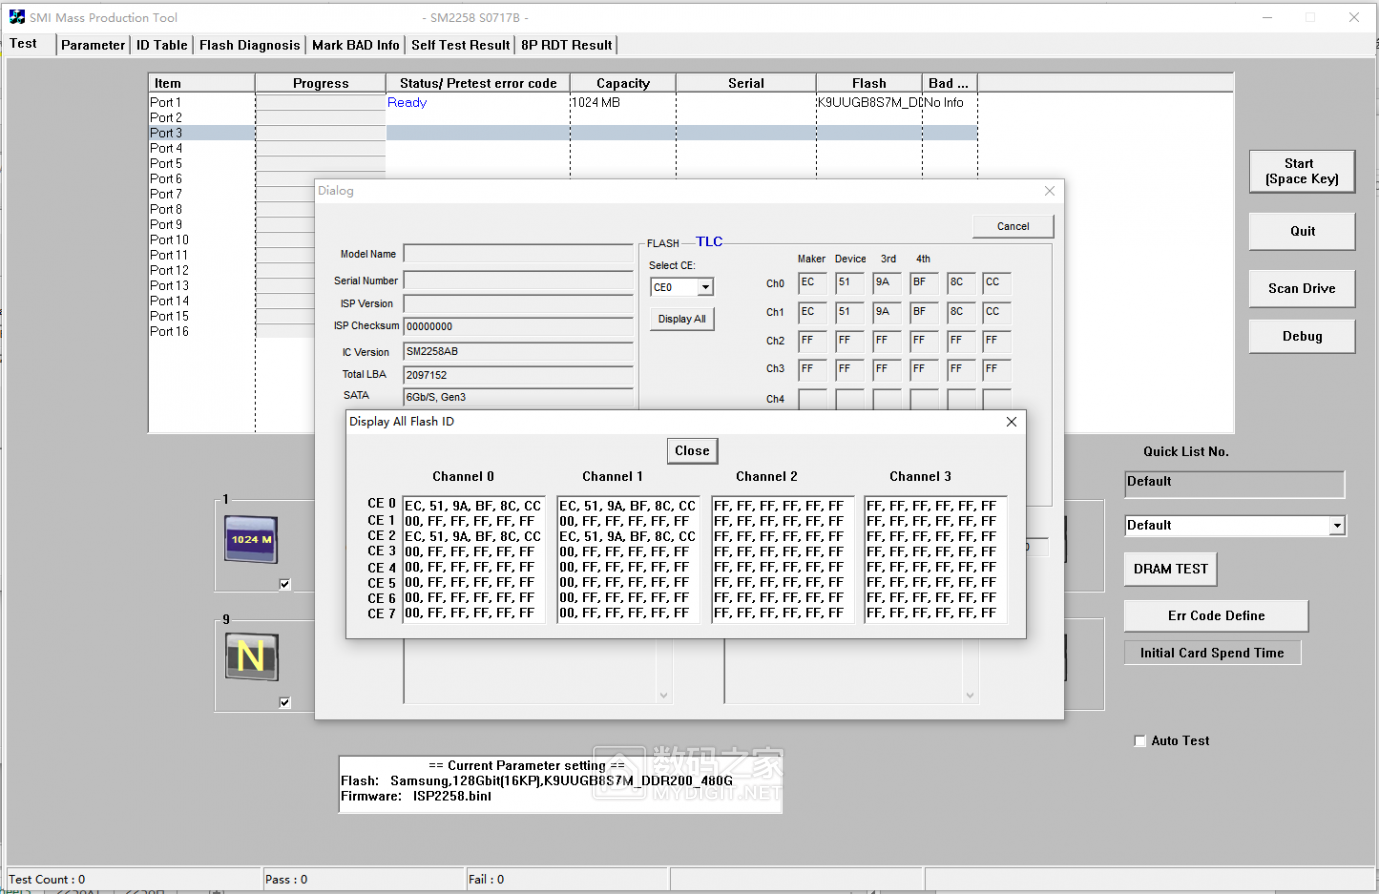Toggle the checkbox under slot 1

pos(285,584)
